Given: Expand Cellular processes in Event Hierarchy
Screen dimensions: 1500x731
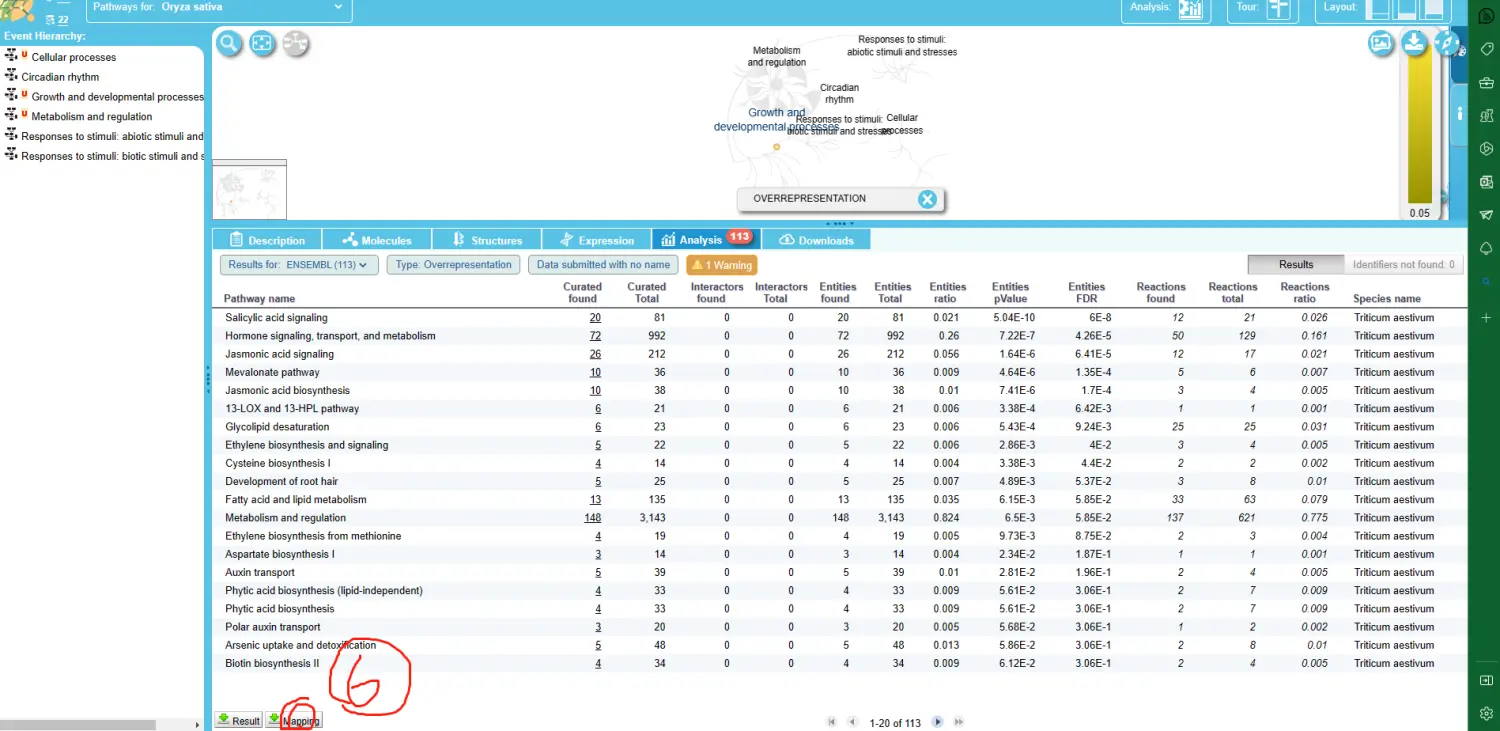Looking at the screenshot, I should tap(12, 57).
